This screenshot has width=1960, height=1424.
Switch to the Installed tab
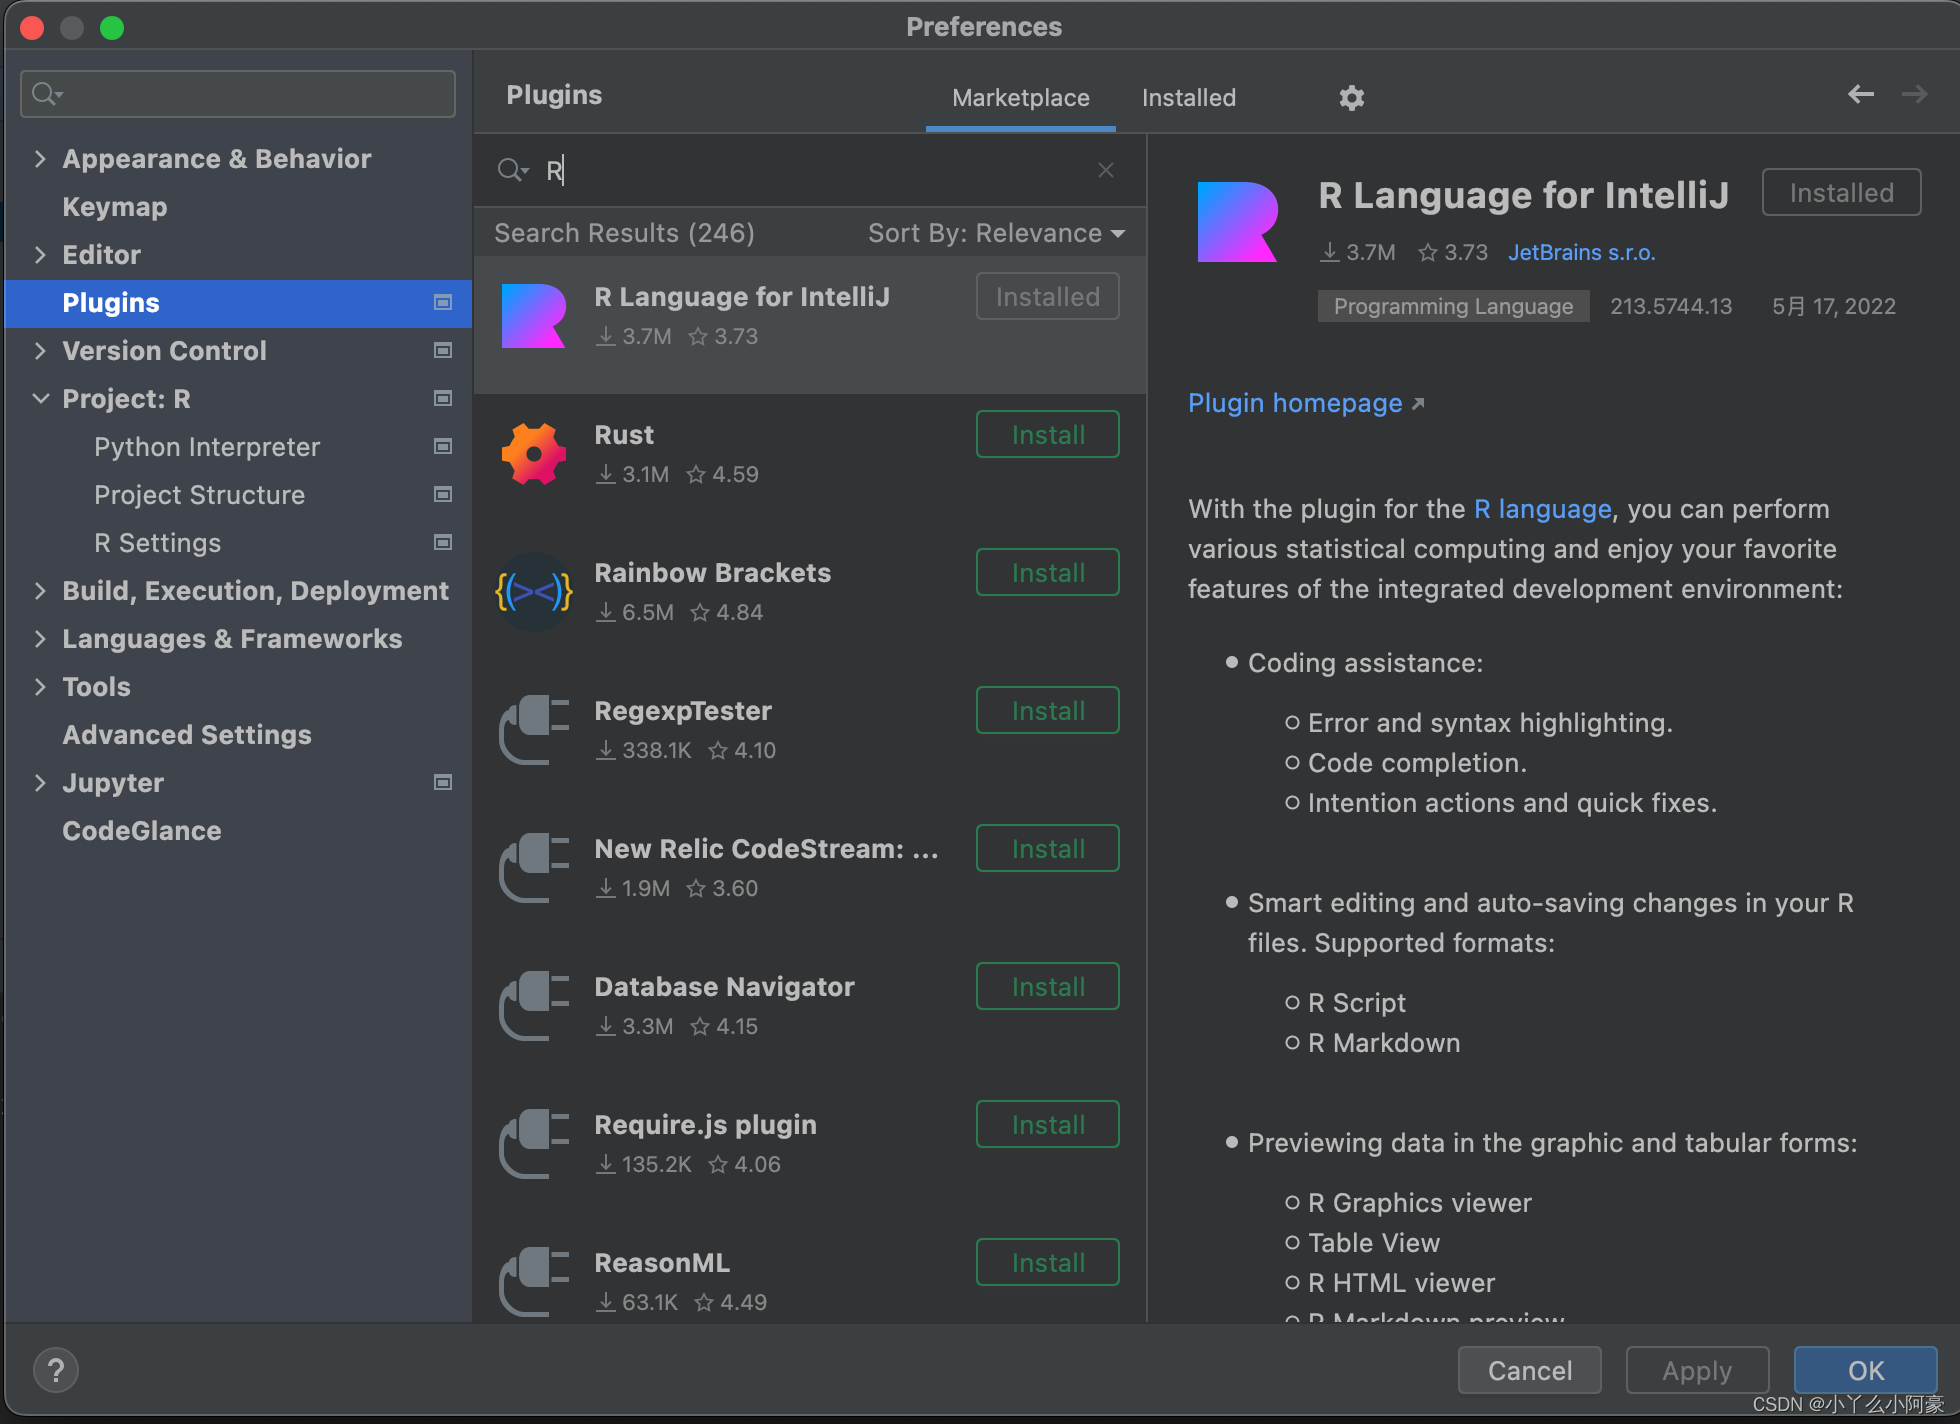coord(1192,96)
